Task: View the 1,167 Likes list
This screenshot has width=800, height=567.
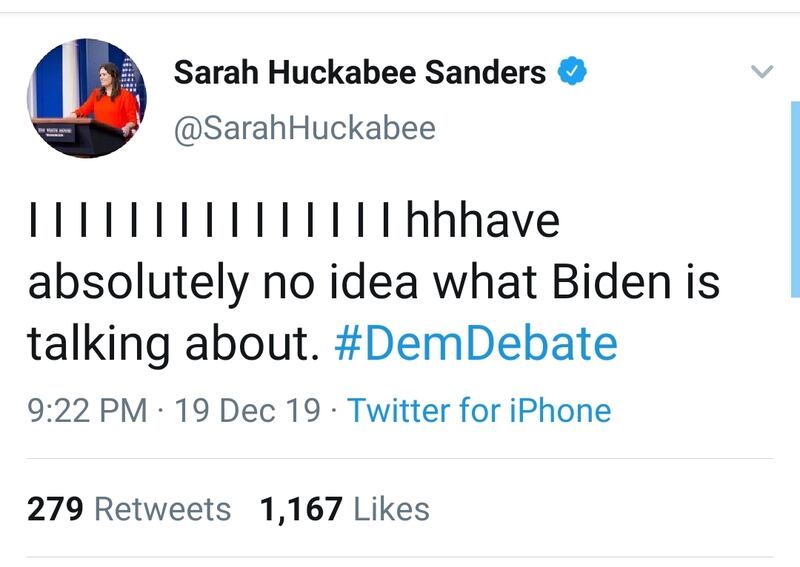Action: coord(345,509)
